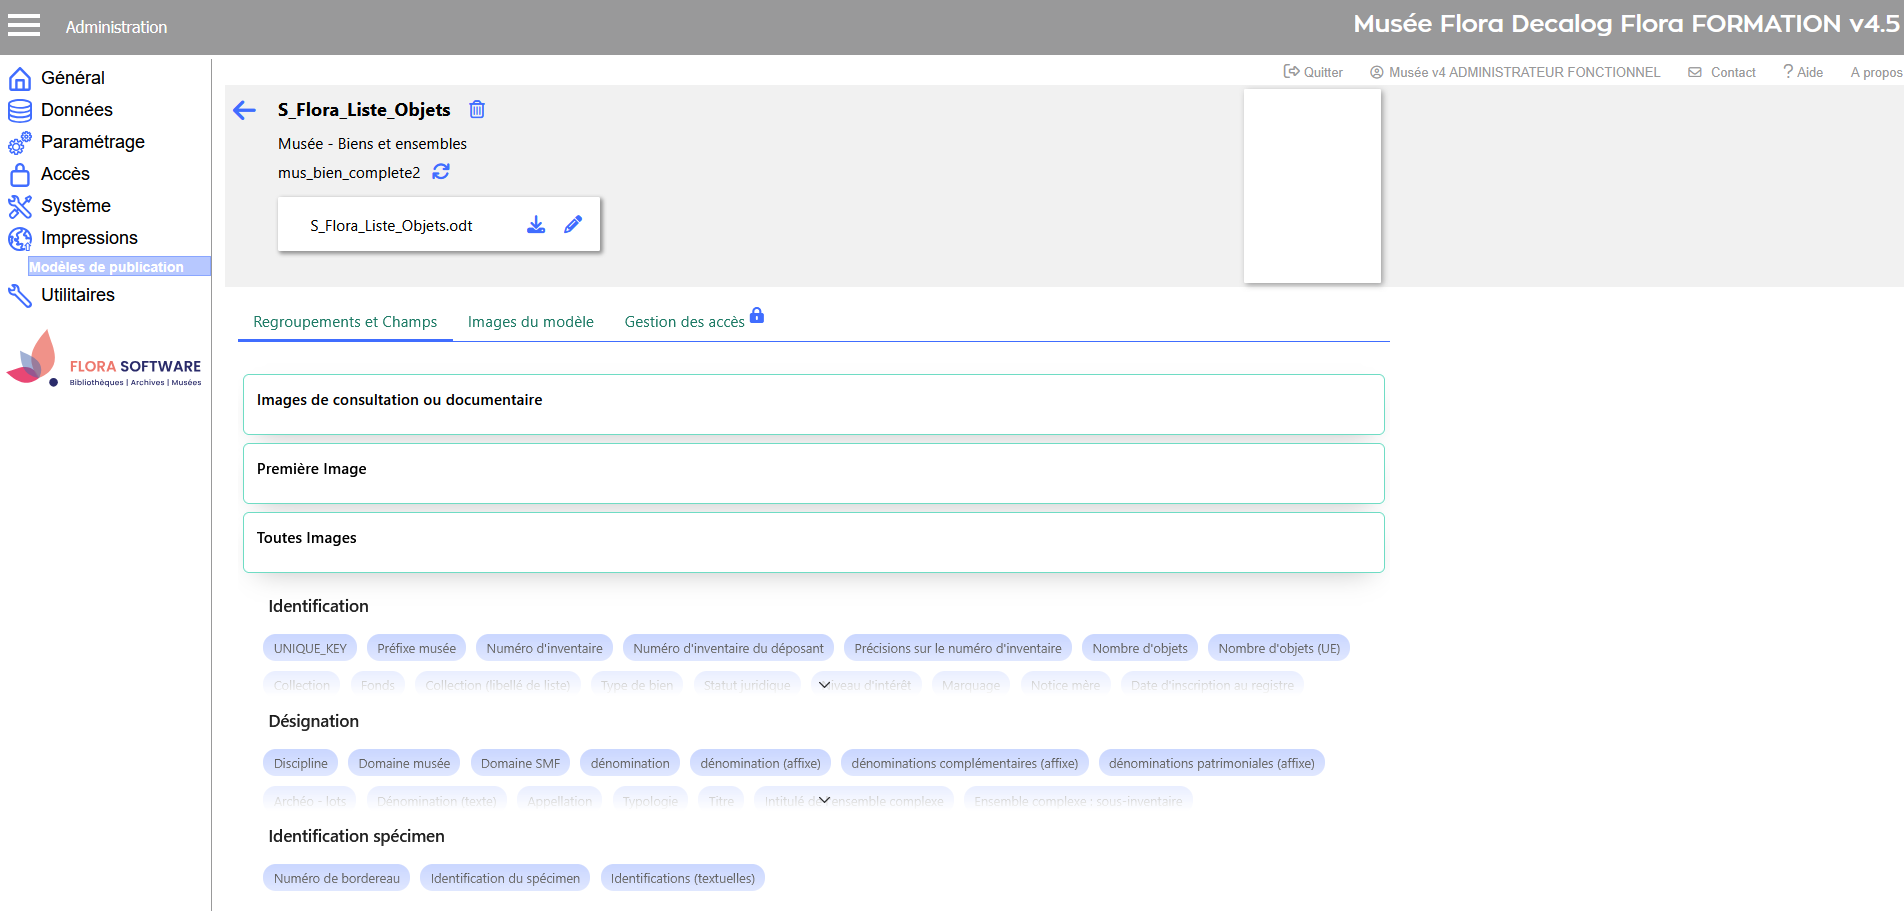
Task: Download S_Flora_Liste_Objets.odt file
Action: click(x=536, y=225)
